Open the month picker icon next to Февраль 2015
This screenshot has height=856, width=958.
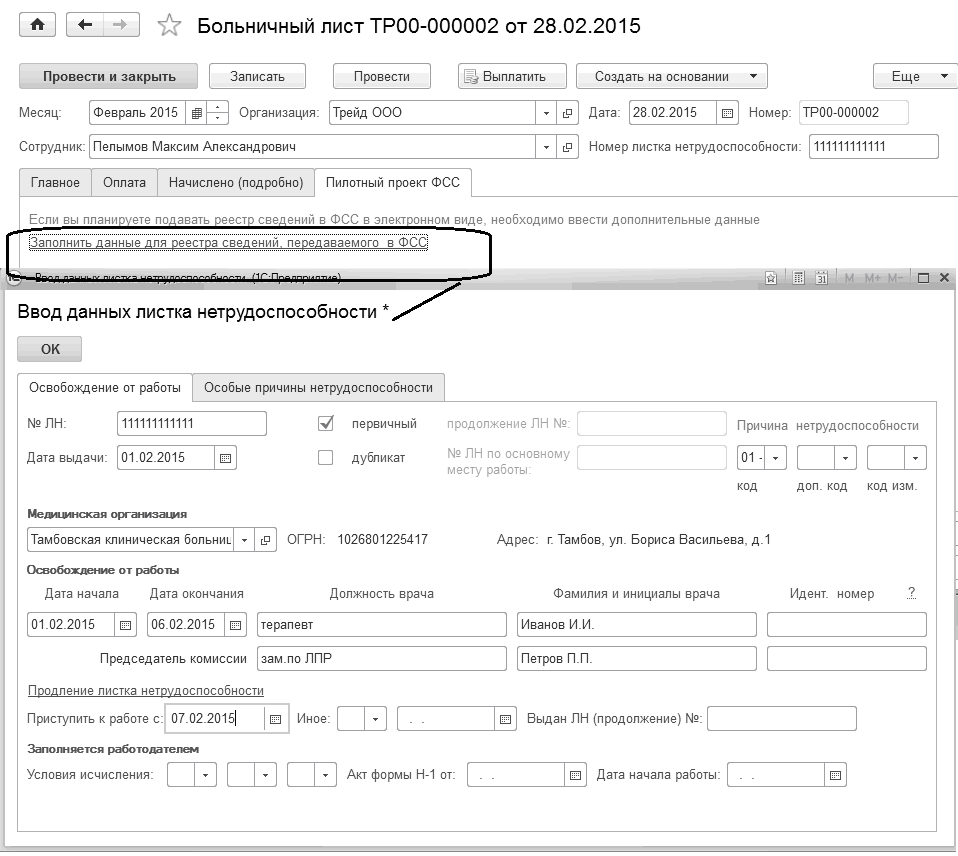click(197, 113)
